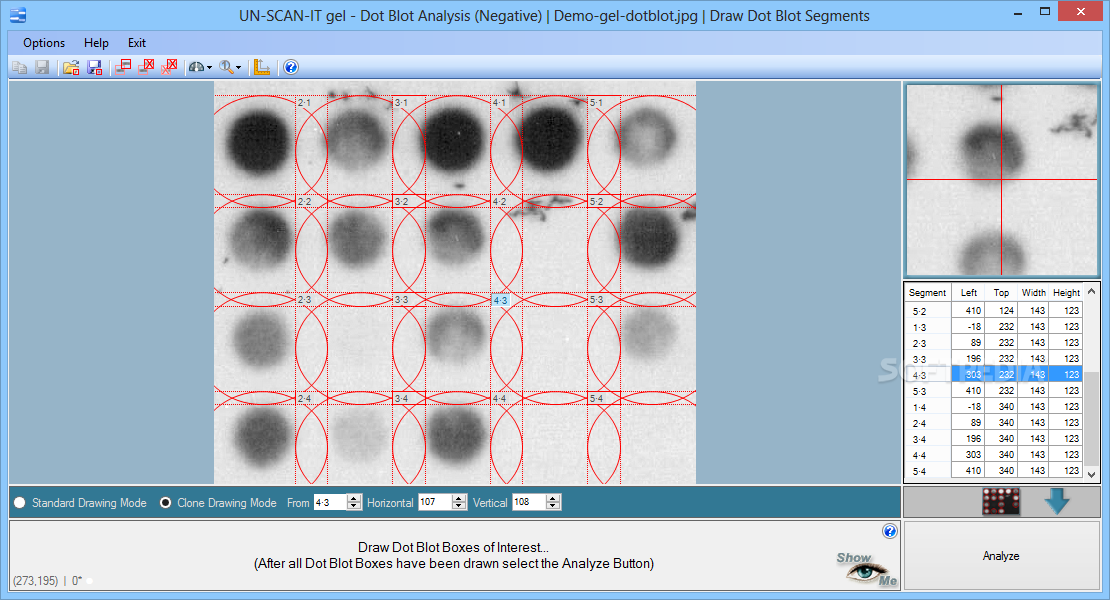Click the Top column header
Viewport: 1110px width, 600px height.
tap(1001, 292)
